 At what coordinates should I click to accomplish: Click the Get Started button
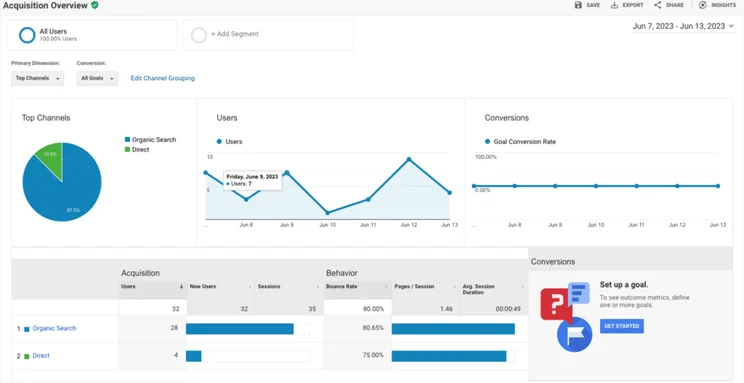coord(622,326)
